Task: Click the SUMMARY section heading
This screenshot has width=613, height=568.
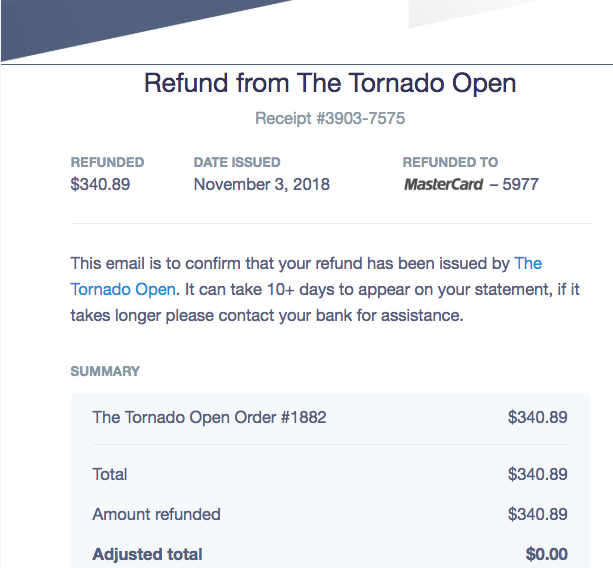Action: click(x=105, y=371)
